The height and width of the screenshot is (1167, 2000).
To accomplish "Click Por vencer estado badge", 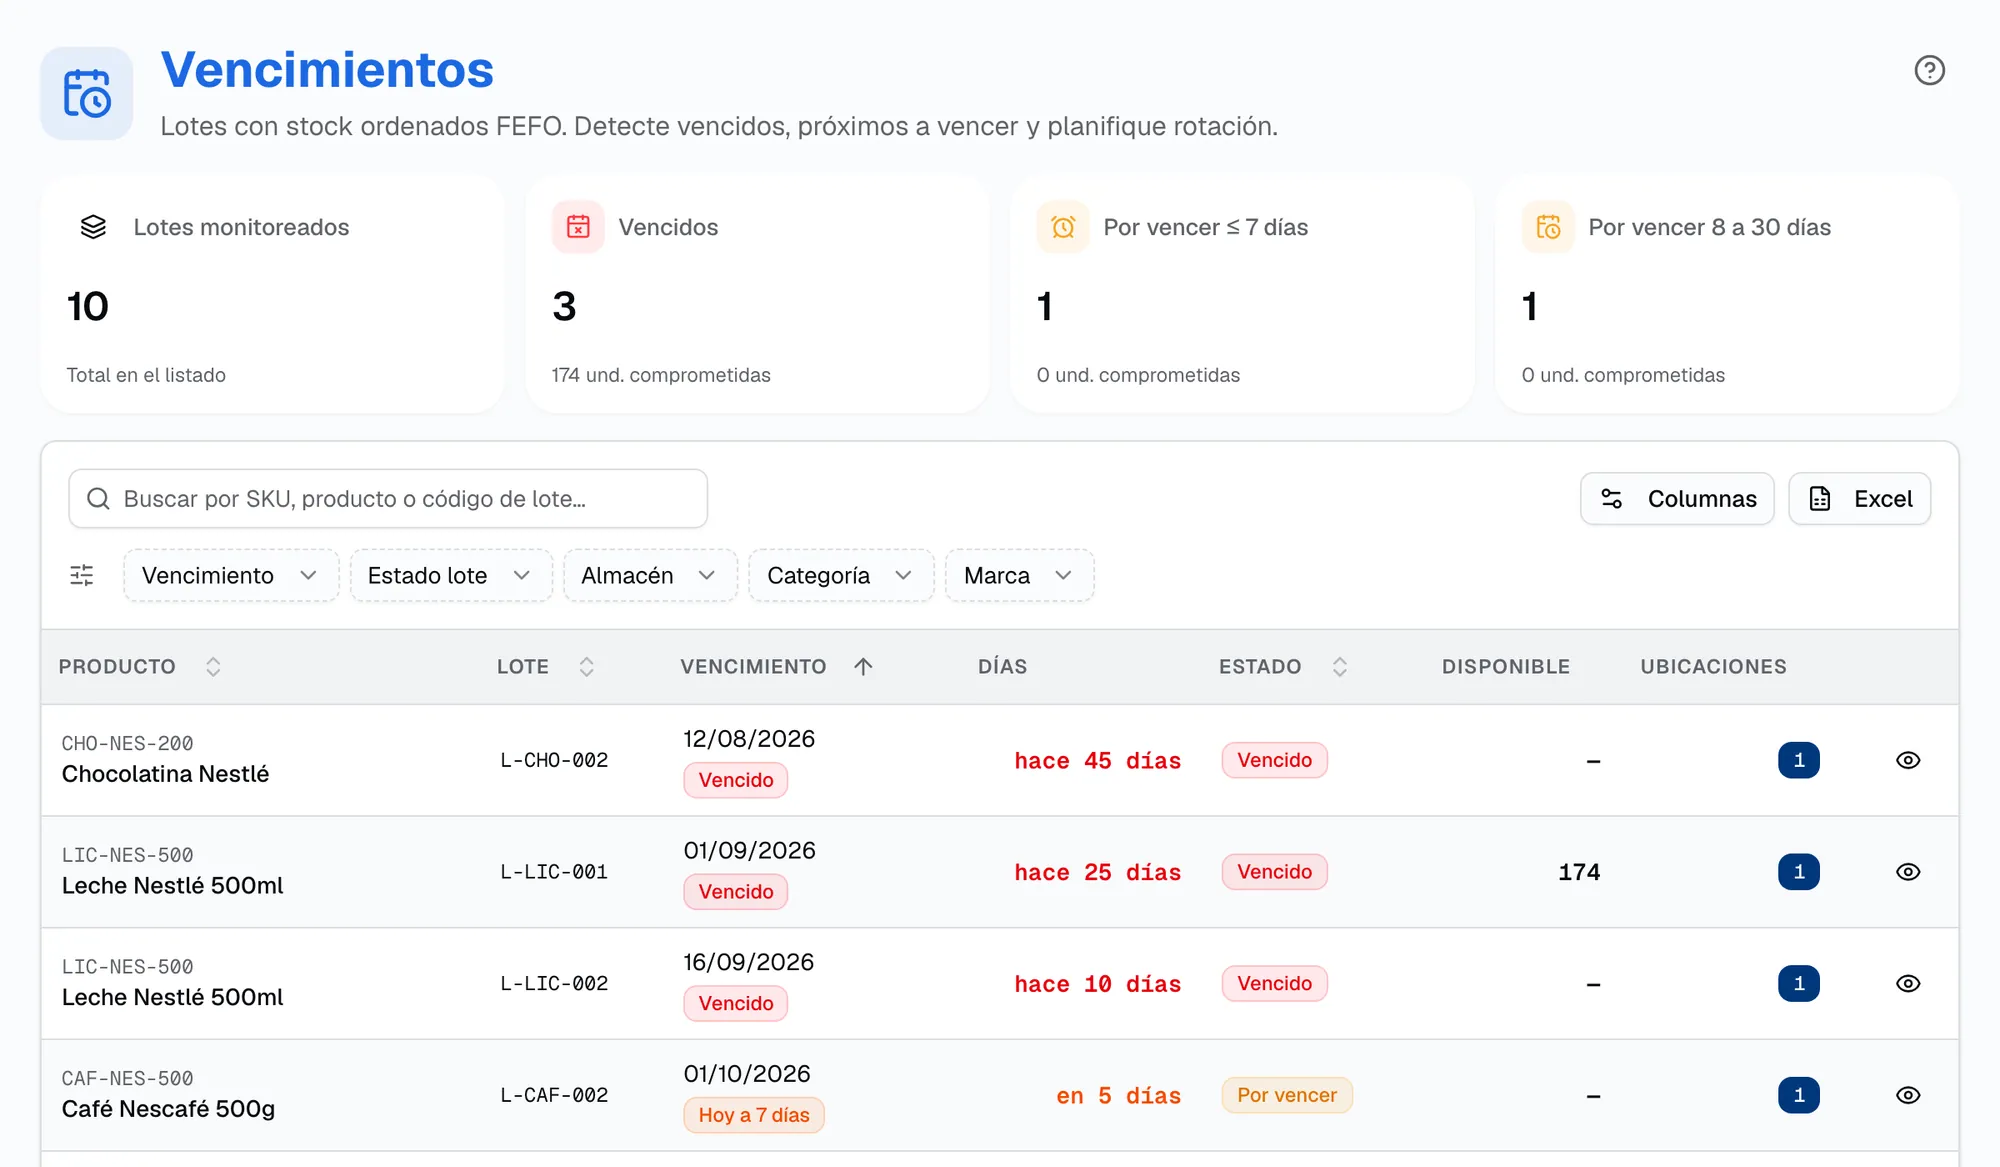I will pos(1287,1095).
